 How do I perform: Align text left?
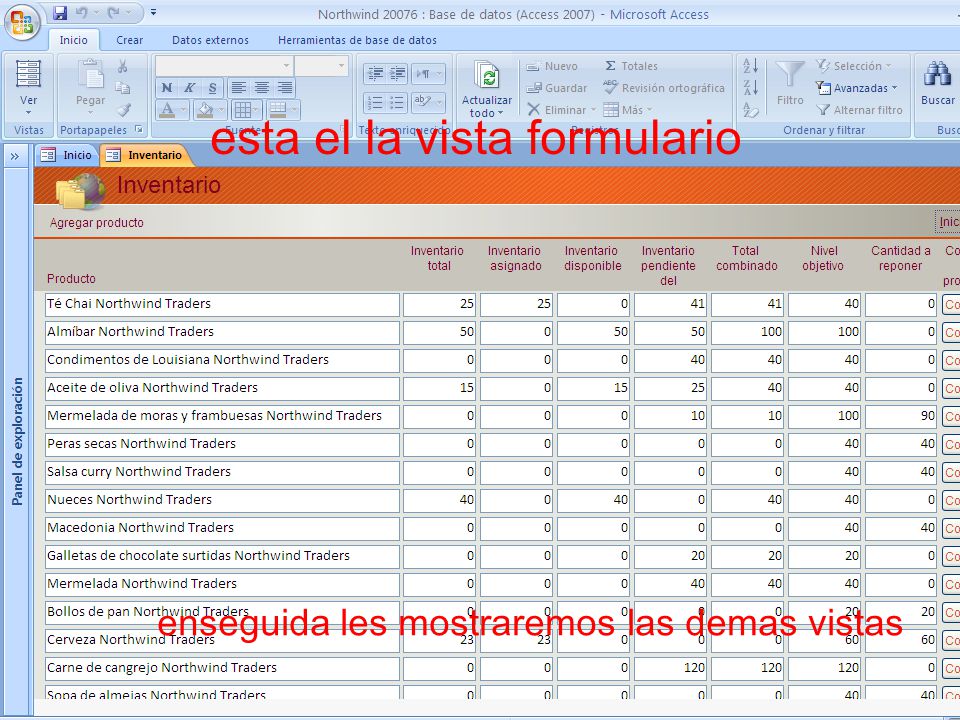point(238,88)
